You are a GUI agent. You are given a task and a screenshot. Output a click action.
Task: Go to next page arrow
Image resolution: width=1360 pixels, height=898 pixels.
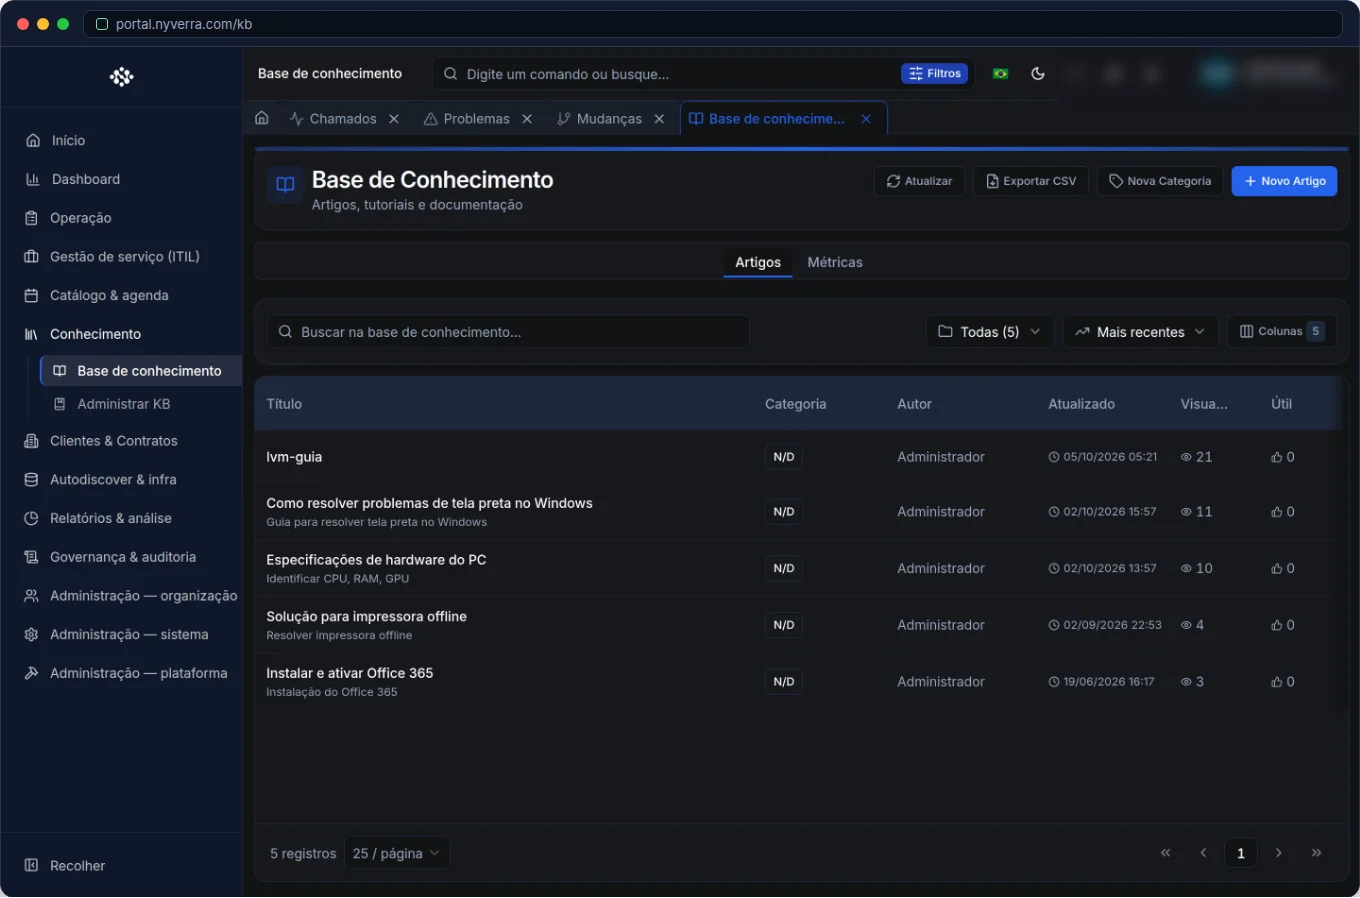(x=1278, y=853)
